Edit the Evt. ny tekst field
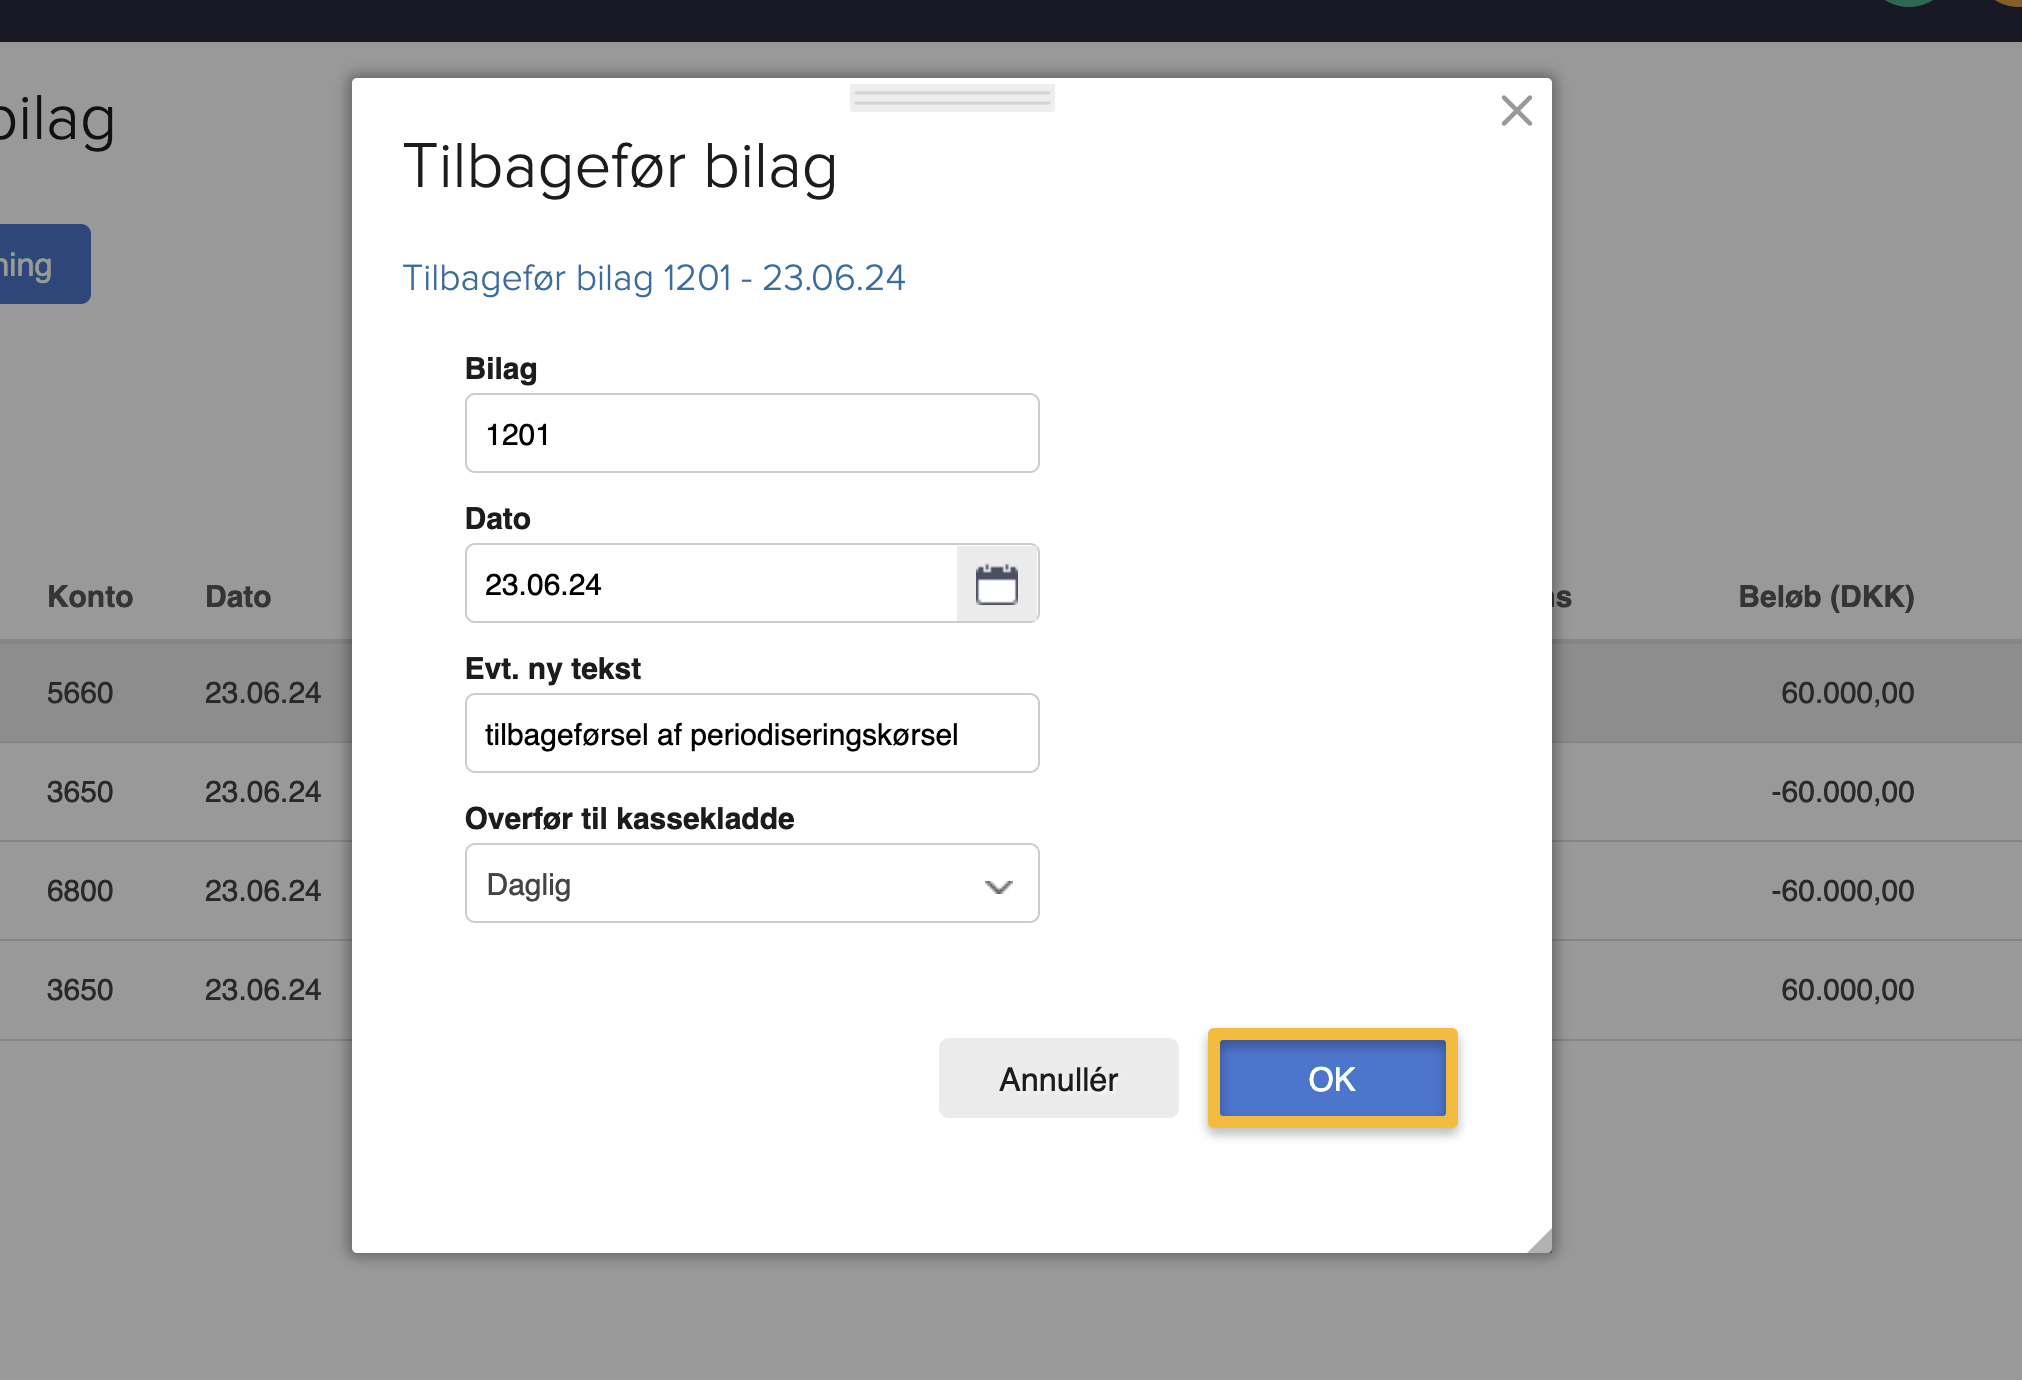 [751, 733]
